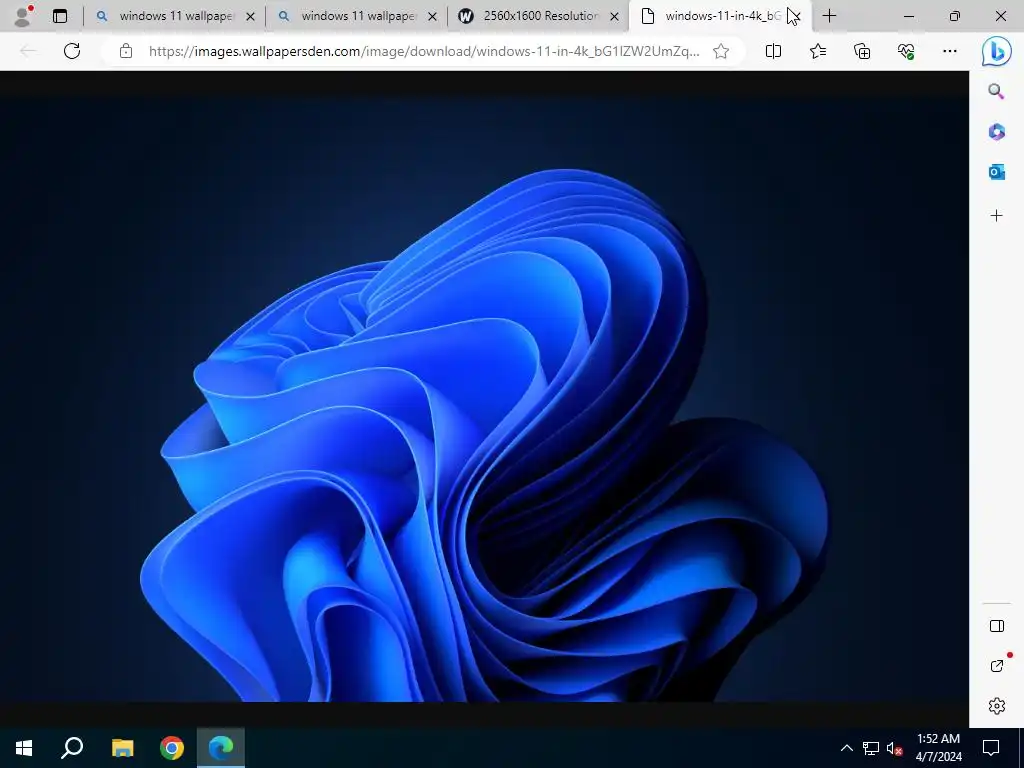
Task: Close the first windows 11 wallpaper tab
Action: [x=250, y=17]
